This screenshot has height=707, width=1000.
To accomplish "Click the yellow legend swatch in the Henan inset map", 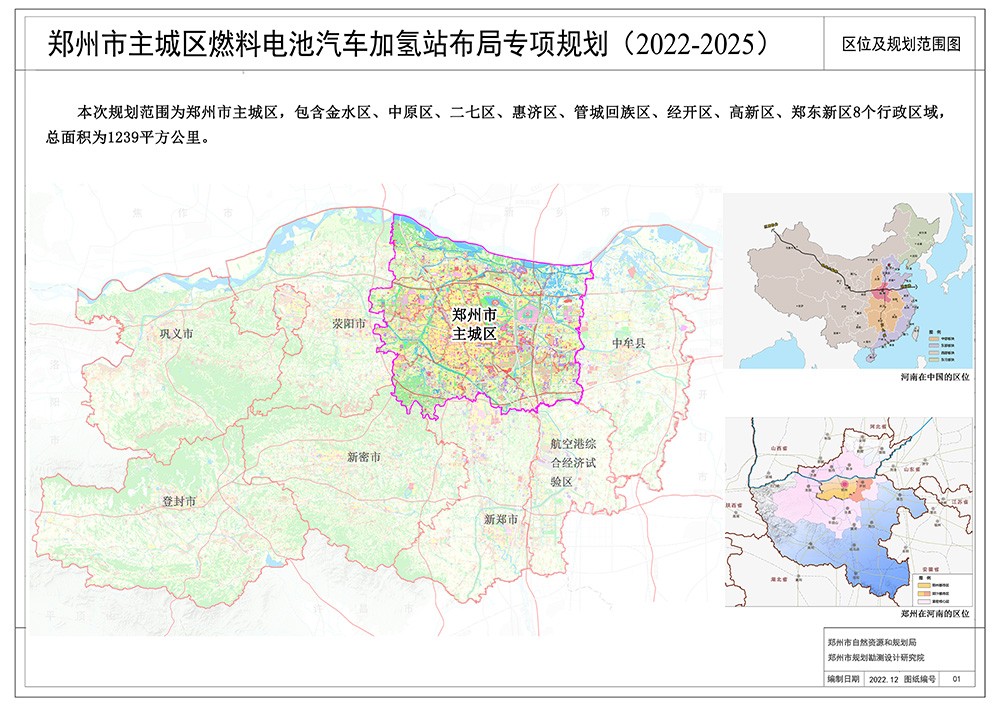I will (924, 585).
